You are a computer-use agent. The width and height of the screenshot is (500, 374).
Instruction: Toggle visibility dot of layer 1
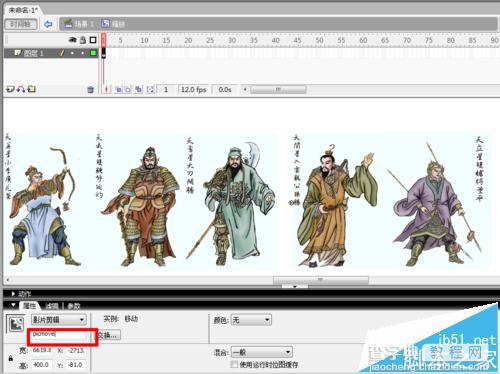tap(72, 53)
